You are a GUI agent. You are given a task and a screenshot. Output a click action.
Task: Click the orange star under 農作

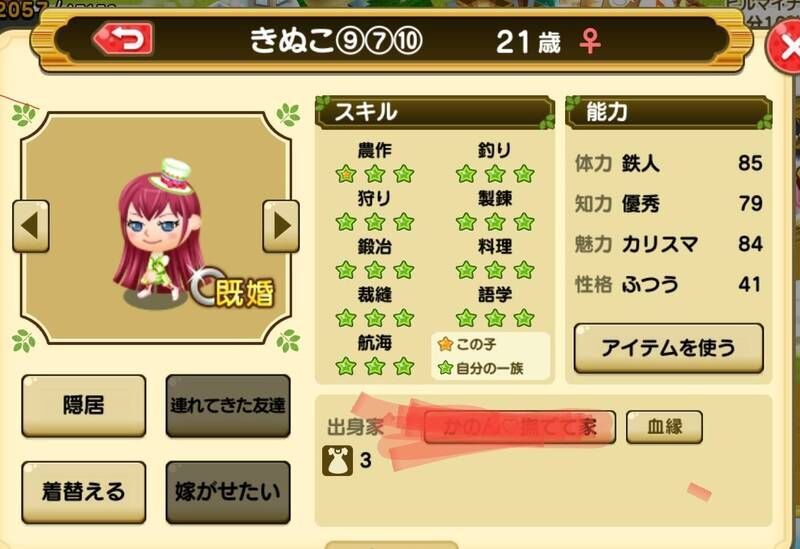click(346, 174)
